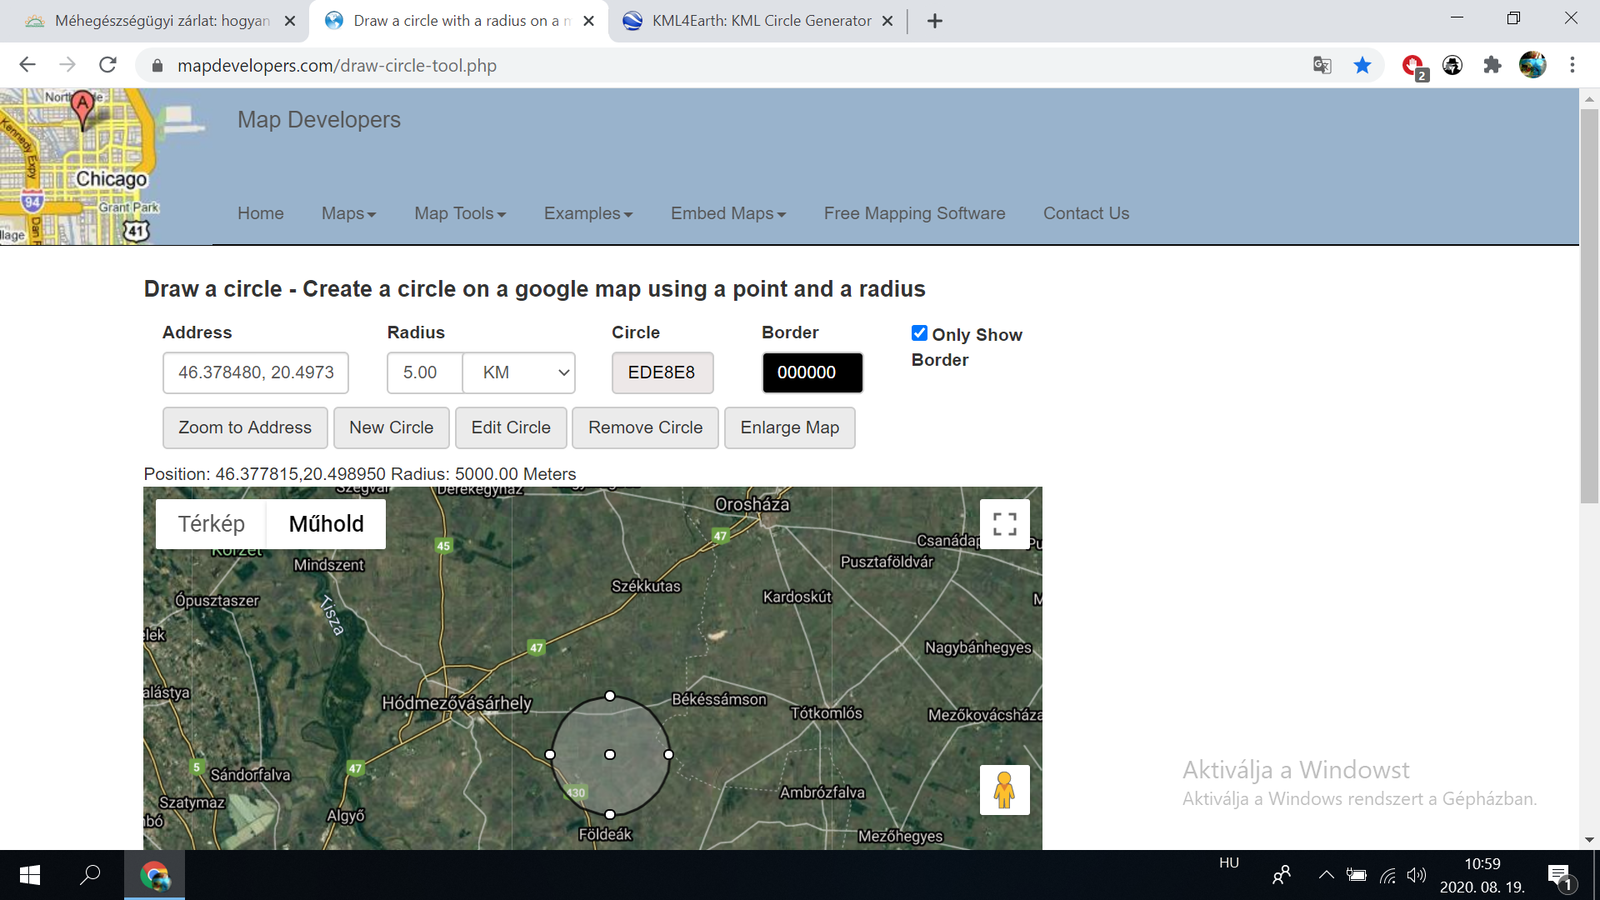Click the New Circle button
1600x900 pixels.
coord(391,428)
